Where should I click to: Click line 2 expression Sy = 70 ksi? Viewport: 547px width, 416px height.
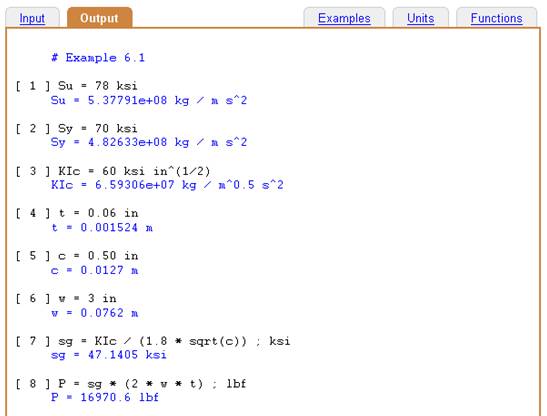(98, 128)
